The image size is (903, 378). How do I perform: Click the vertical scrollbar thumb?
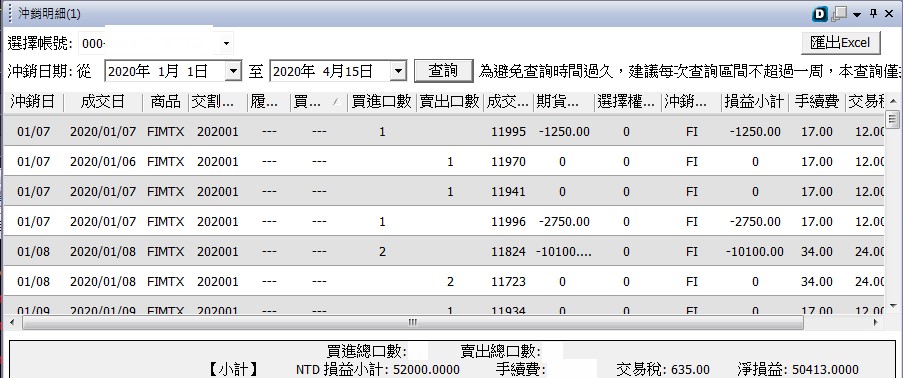coord(893,119)
